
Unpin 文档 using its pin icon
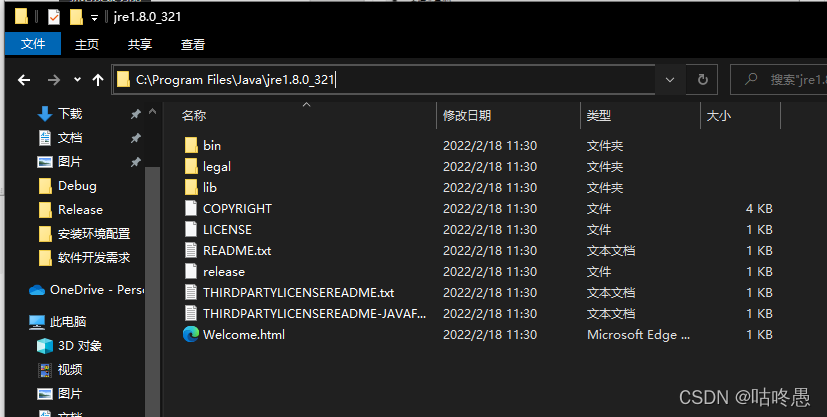(136, 138)
